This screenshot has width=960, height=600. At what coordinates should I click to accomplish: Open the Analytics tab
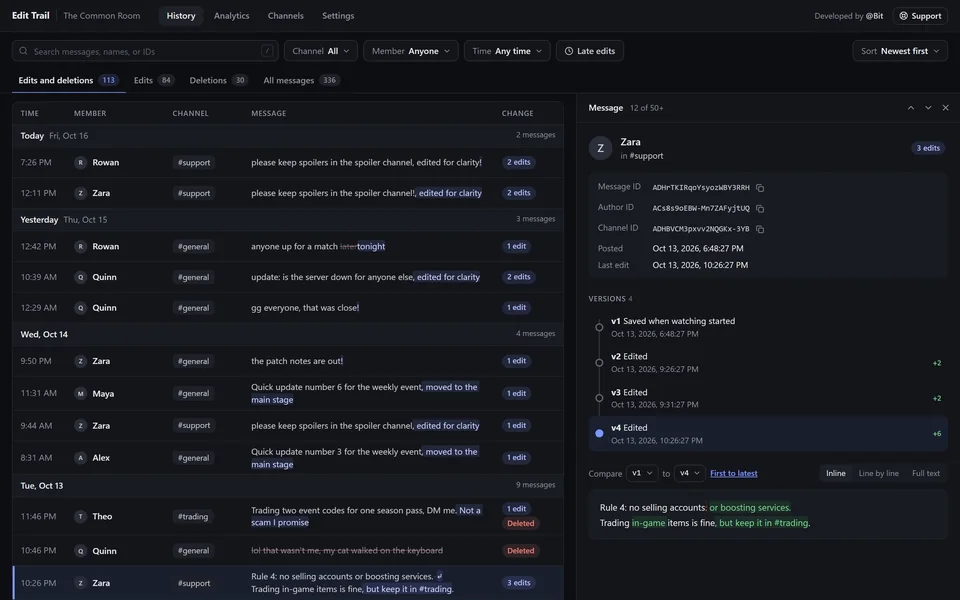(231, 16)
